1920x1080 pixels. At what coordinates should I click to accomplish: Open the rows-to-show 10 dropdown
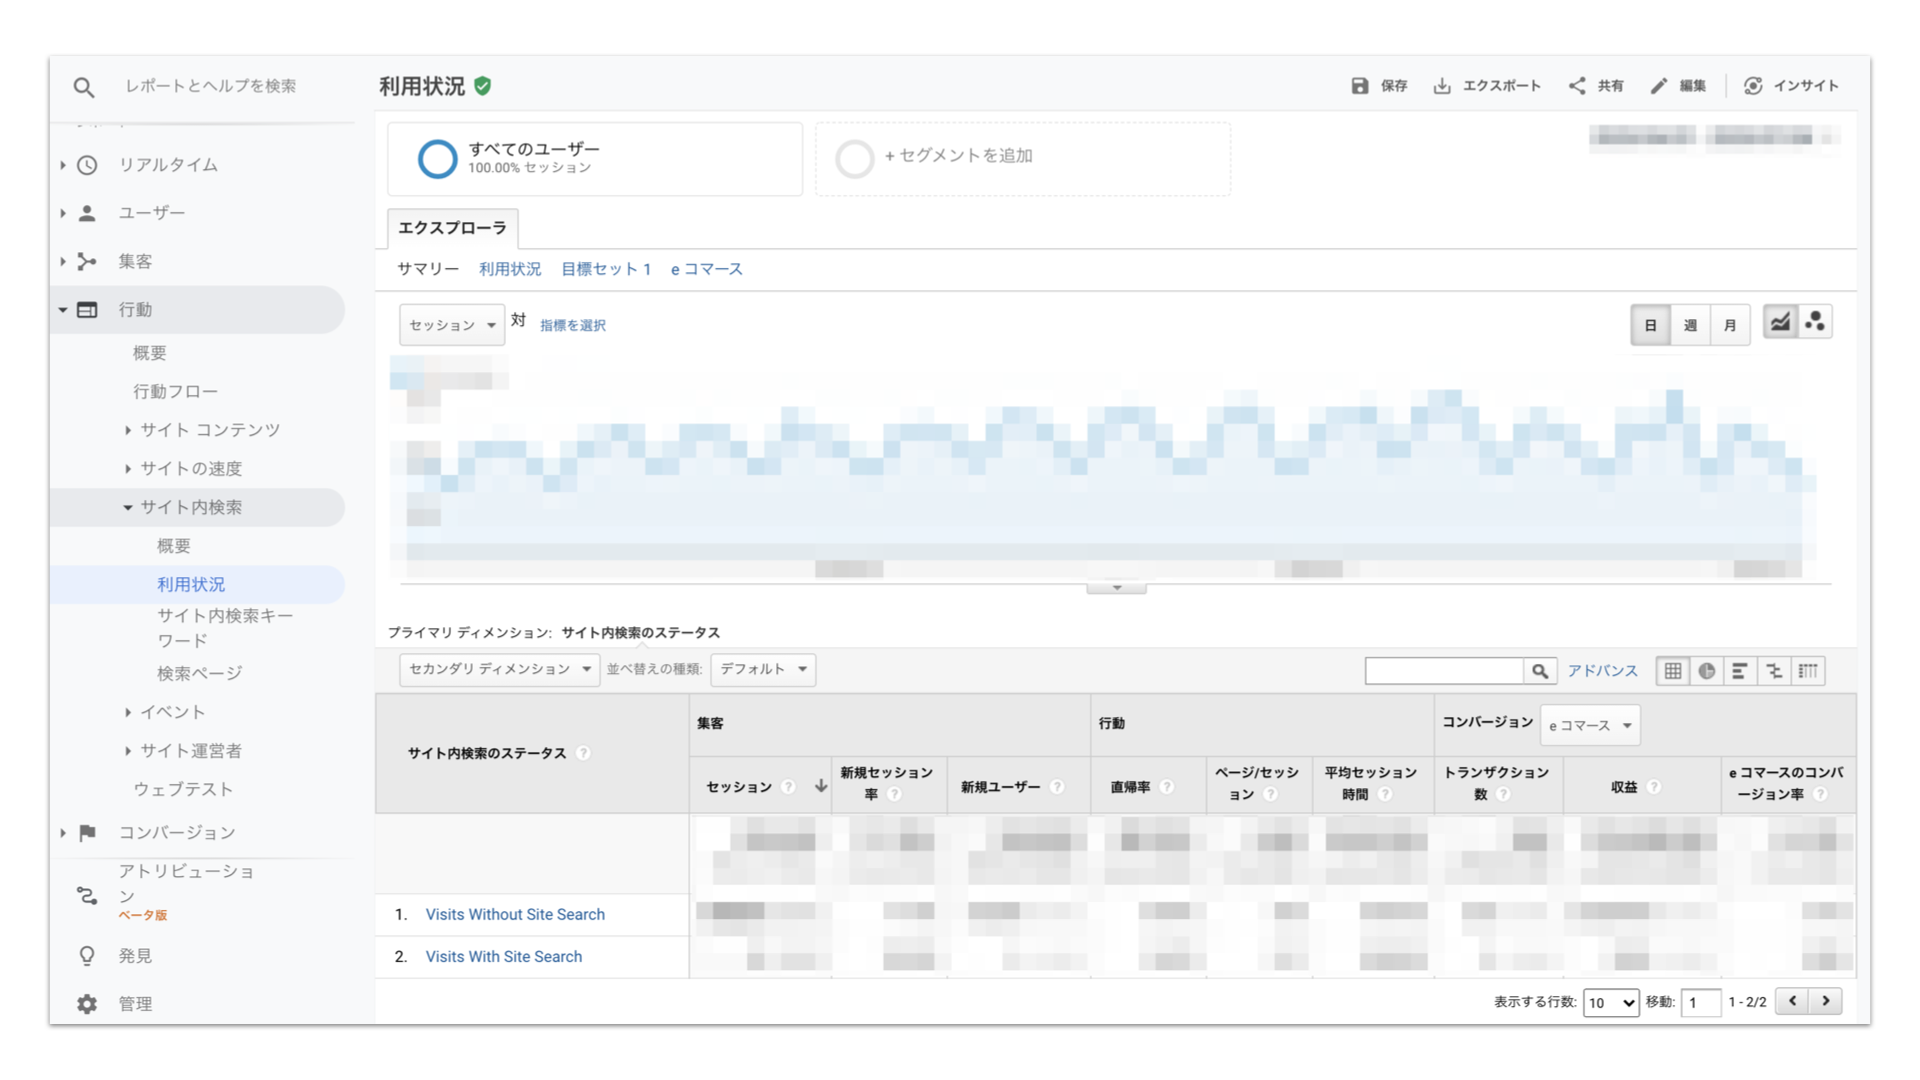click(x=1611, y=1002)
